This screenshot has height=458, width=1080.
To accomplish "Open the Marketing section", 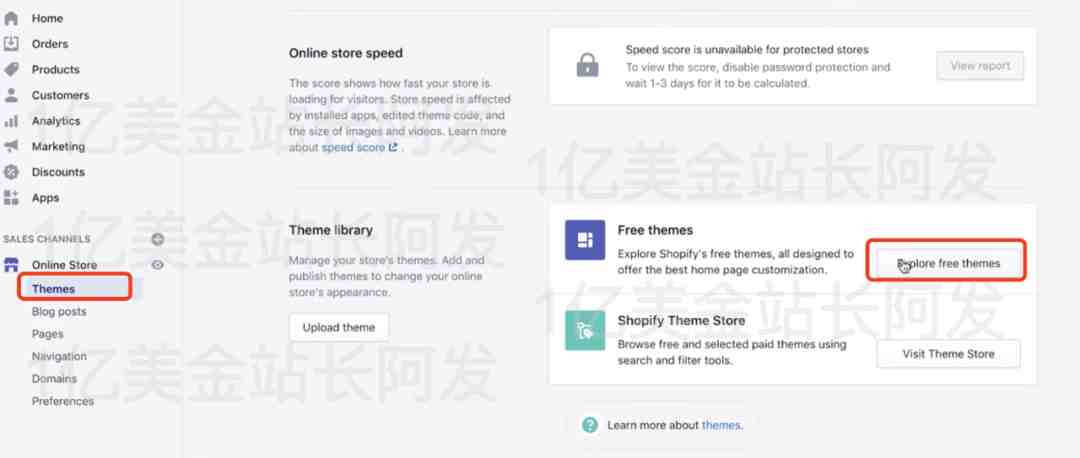I will pos(58,147).
